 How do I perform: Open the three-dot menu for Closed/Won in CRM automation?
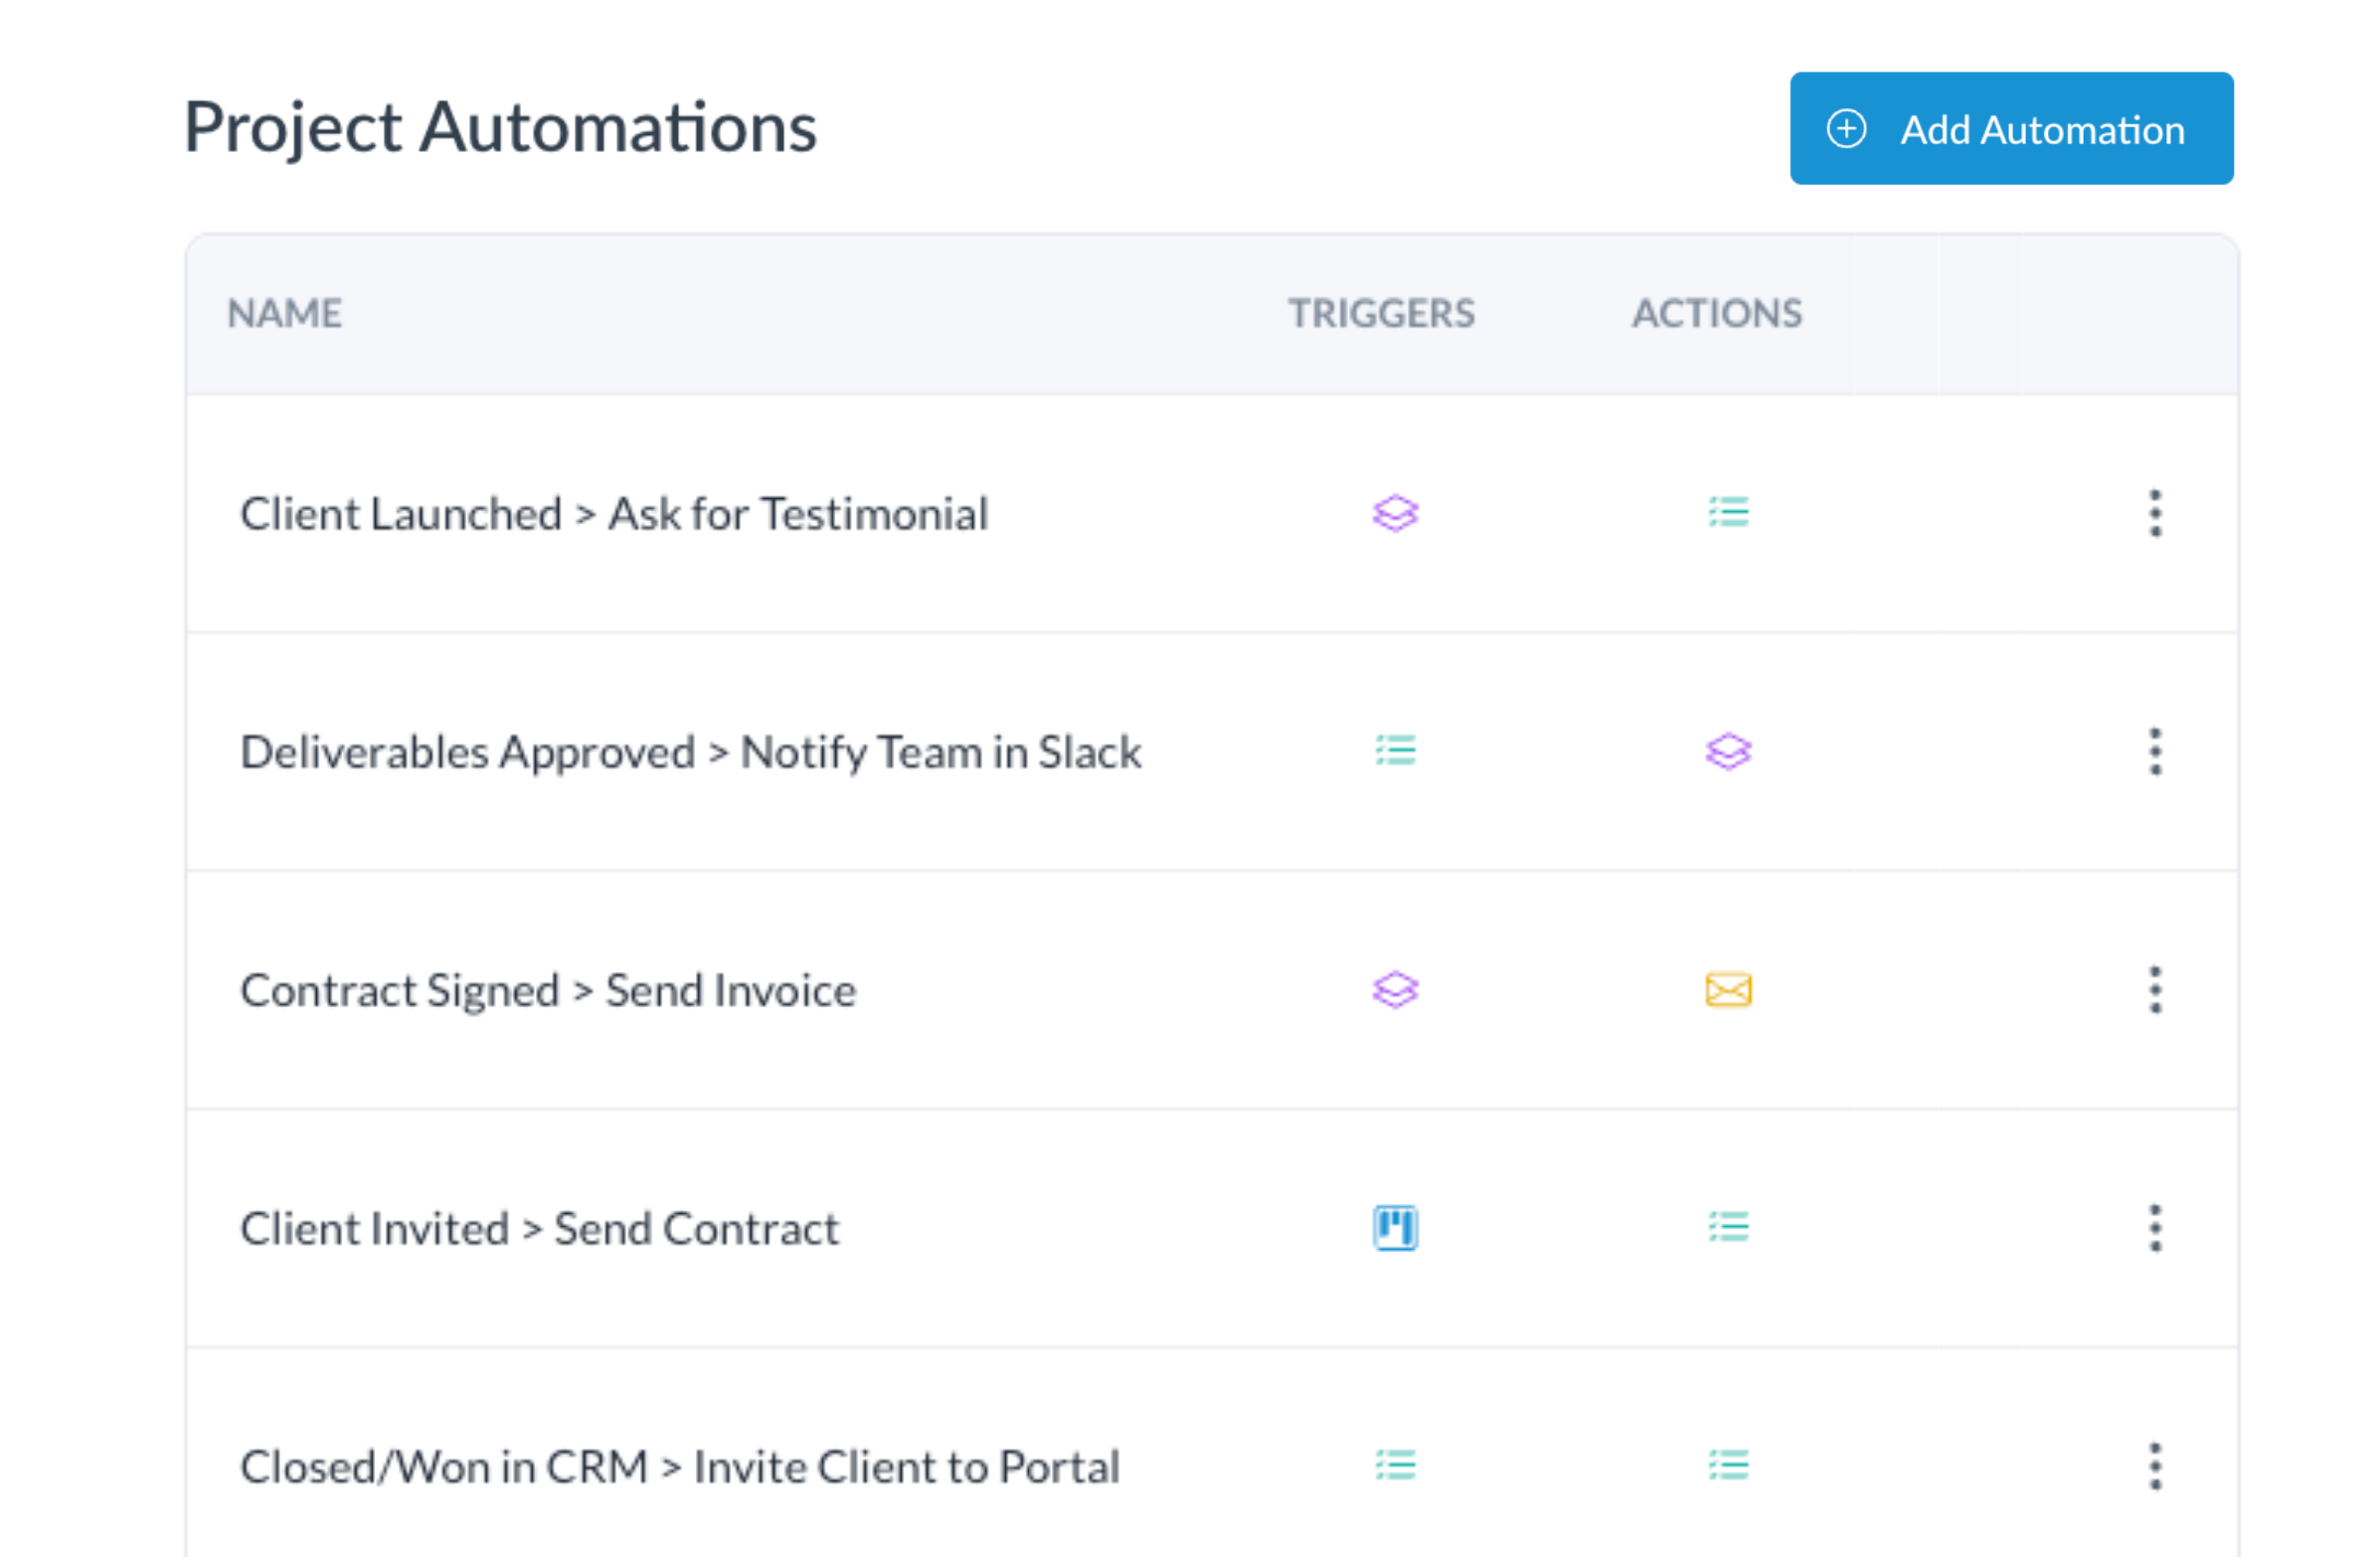pyautogui.click(x=2155, y=1466)
